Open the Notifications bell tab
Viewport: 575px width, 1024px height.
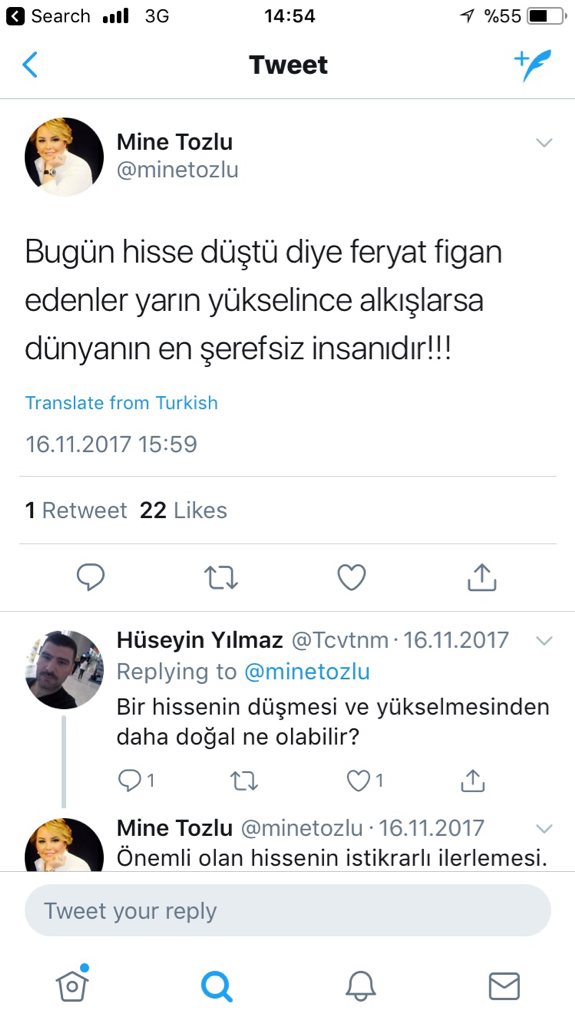pos(361,985)
